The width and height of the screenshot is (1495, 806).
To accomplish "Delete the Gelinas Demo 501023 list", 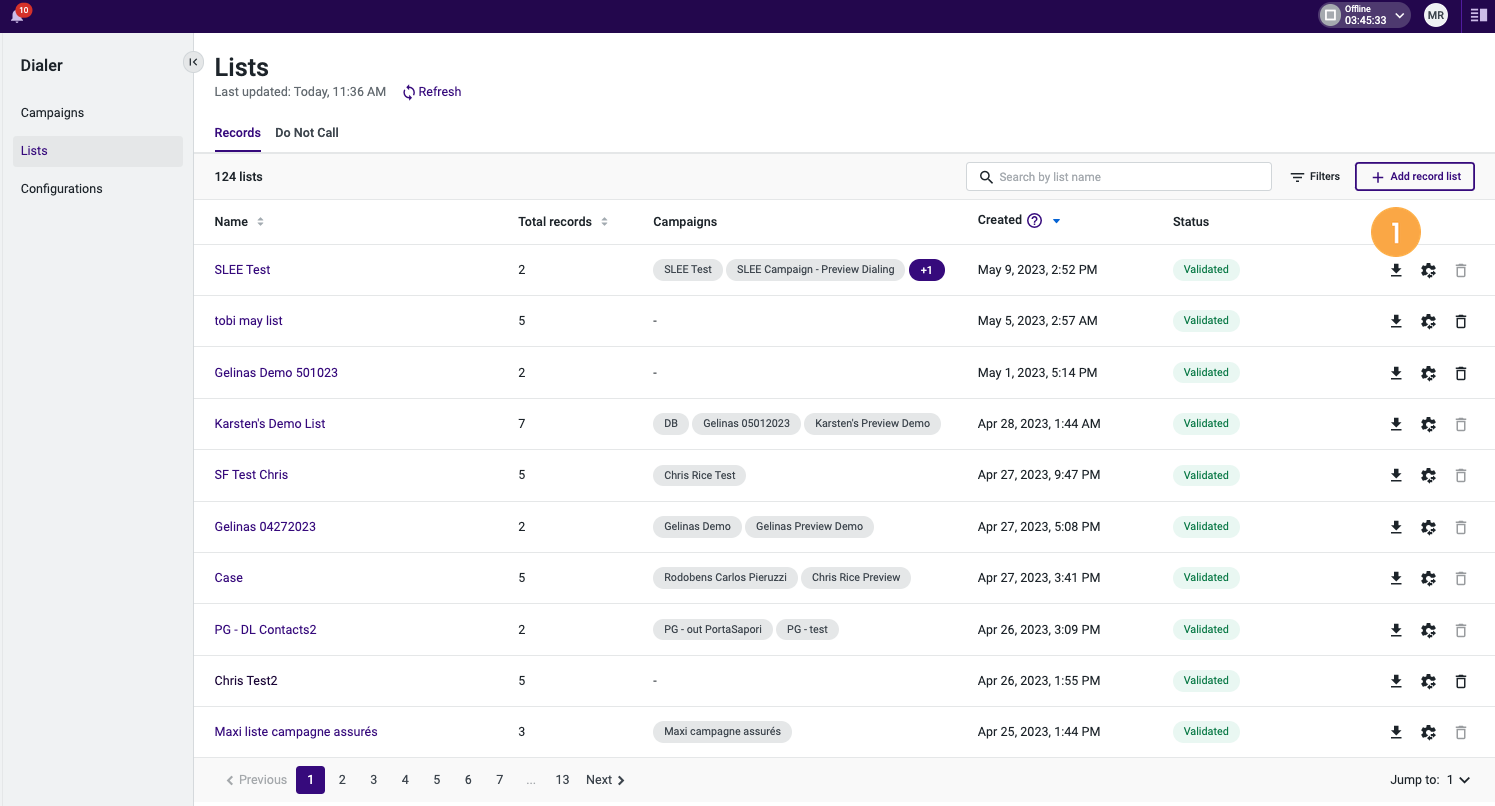I will point(1461,372).
